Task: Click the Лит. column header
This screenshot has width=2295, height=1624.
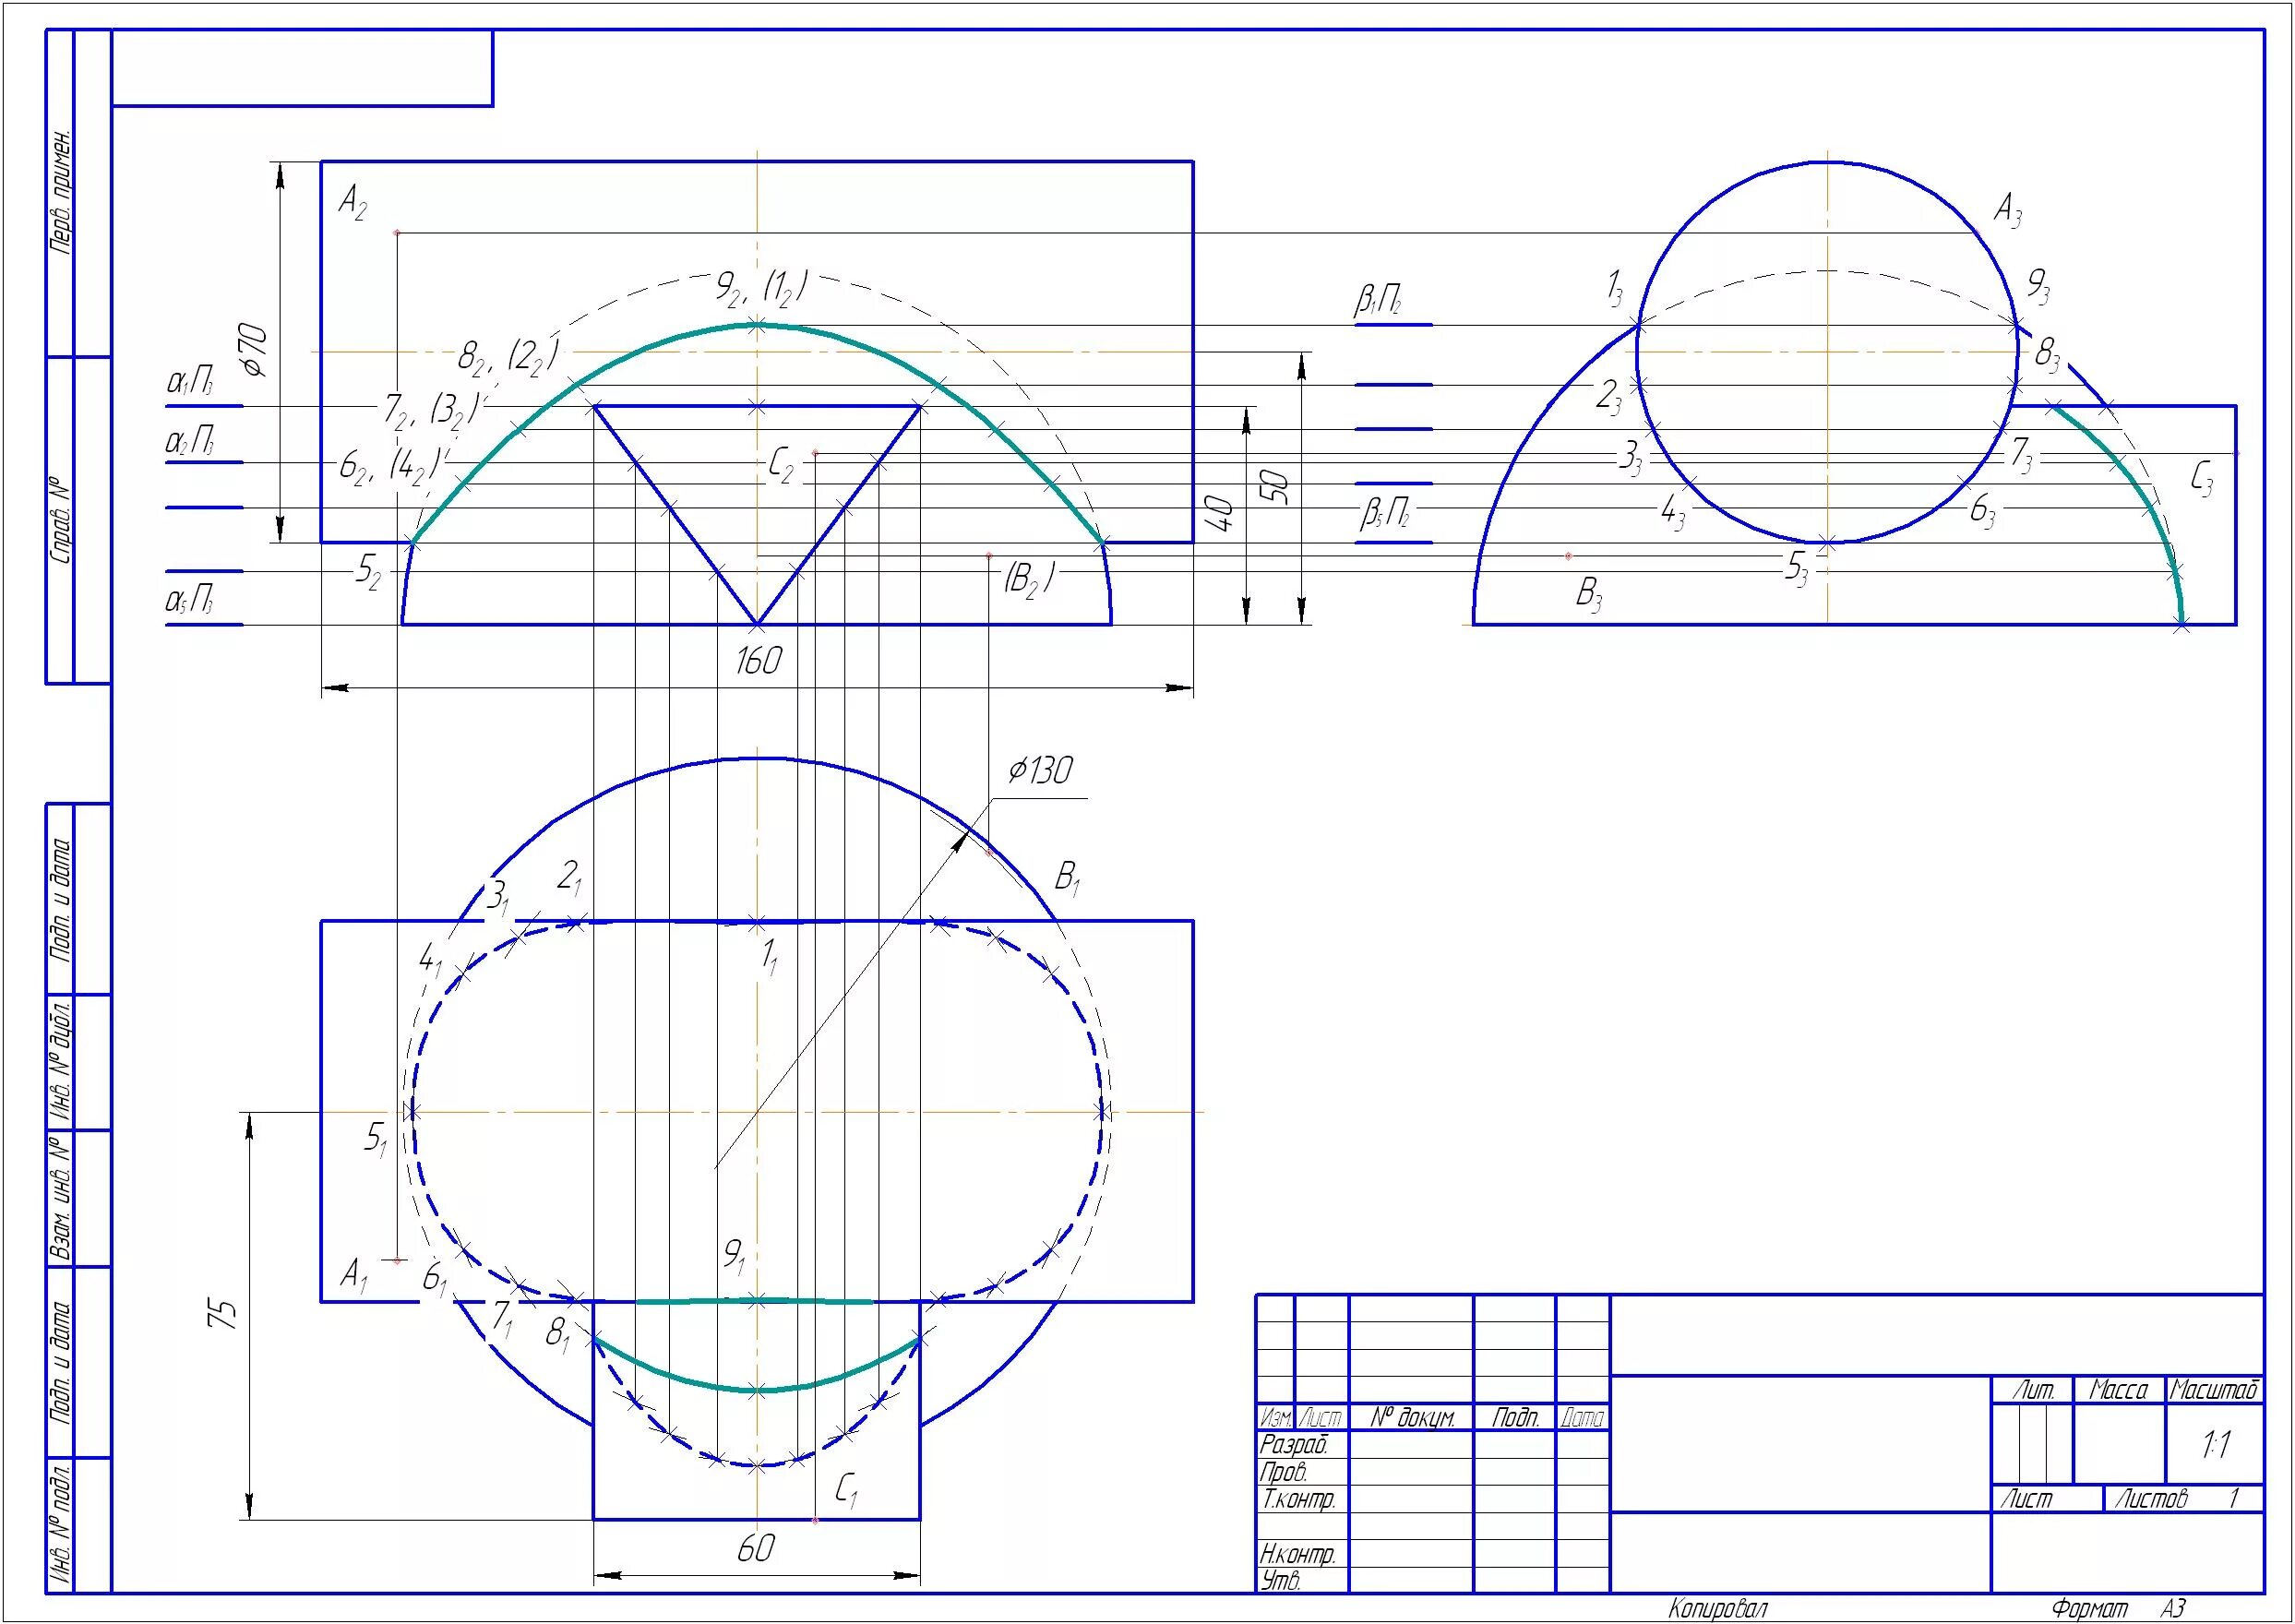Action: pyautogui.click(x=2032, y=1391)
